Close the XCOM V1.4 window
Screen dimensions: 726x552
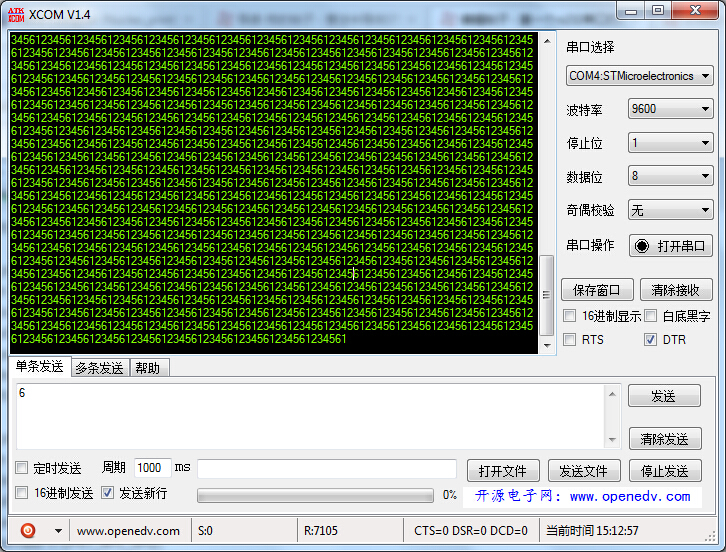[x=695, y=11]
